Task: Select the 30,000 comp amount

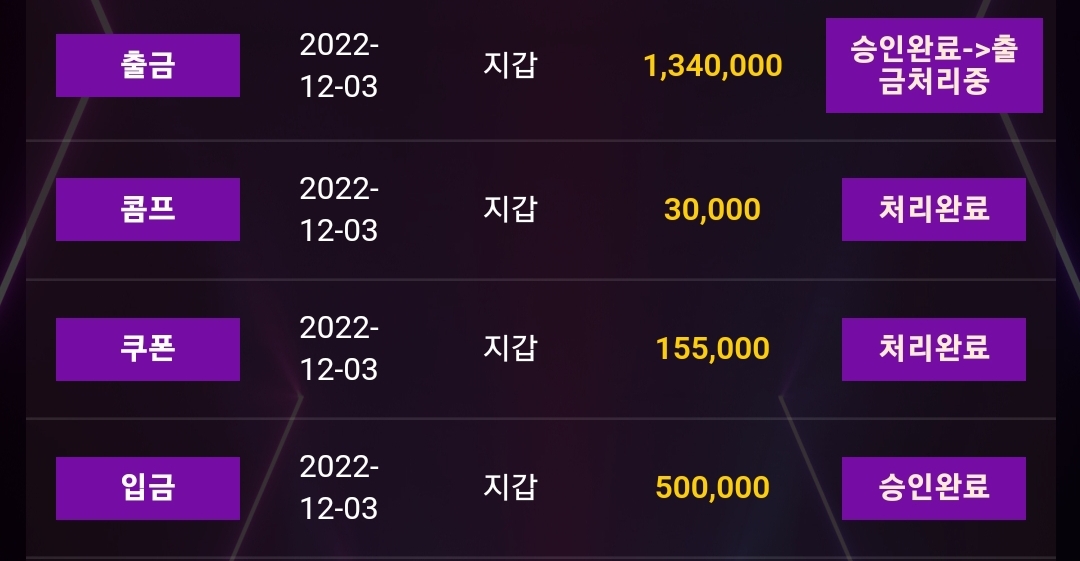Action: 712,210
